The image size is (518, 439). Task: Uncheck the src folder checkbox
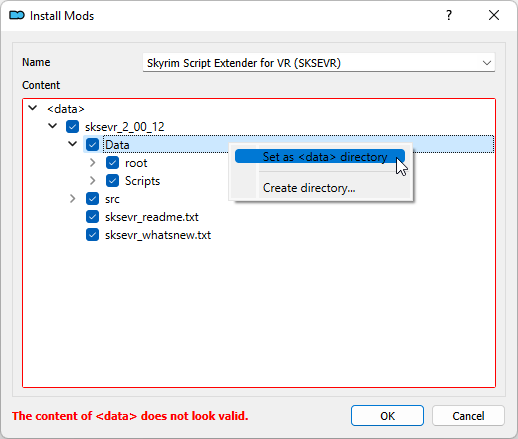pos(92,199)
